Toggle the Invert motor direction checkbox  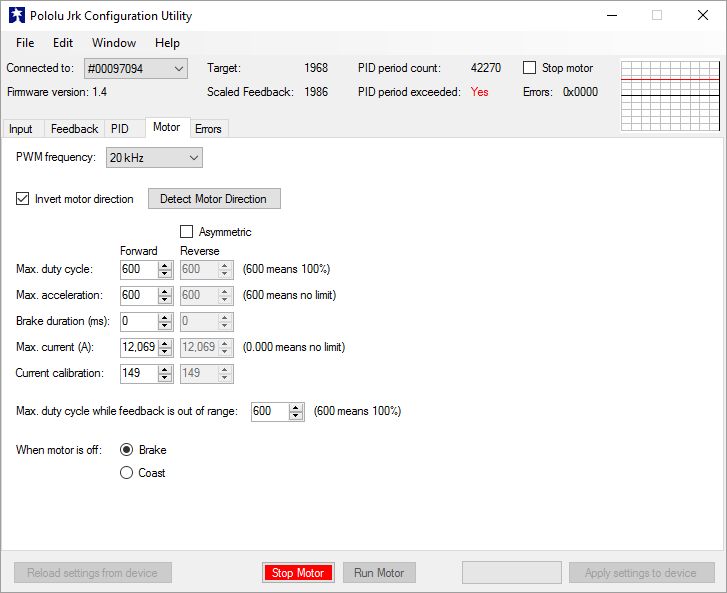point(23,199)
